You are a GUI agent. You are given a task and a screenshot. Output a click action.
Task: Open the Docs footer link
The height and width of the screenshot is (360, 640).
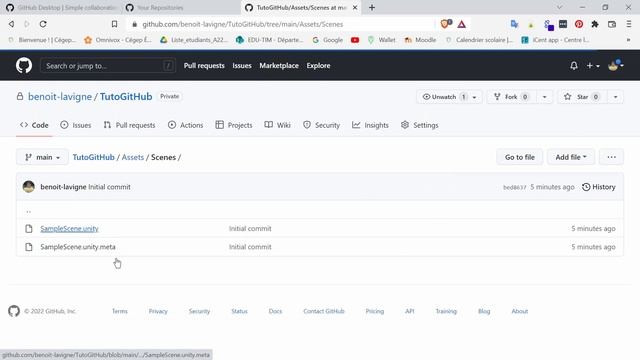point(275,311)
